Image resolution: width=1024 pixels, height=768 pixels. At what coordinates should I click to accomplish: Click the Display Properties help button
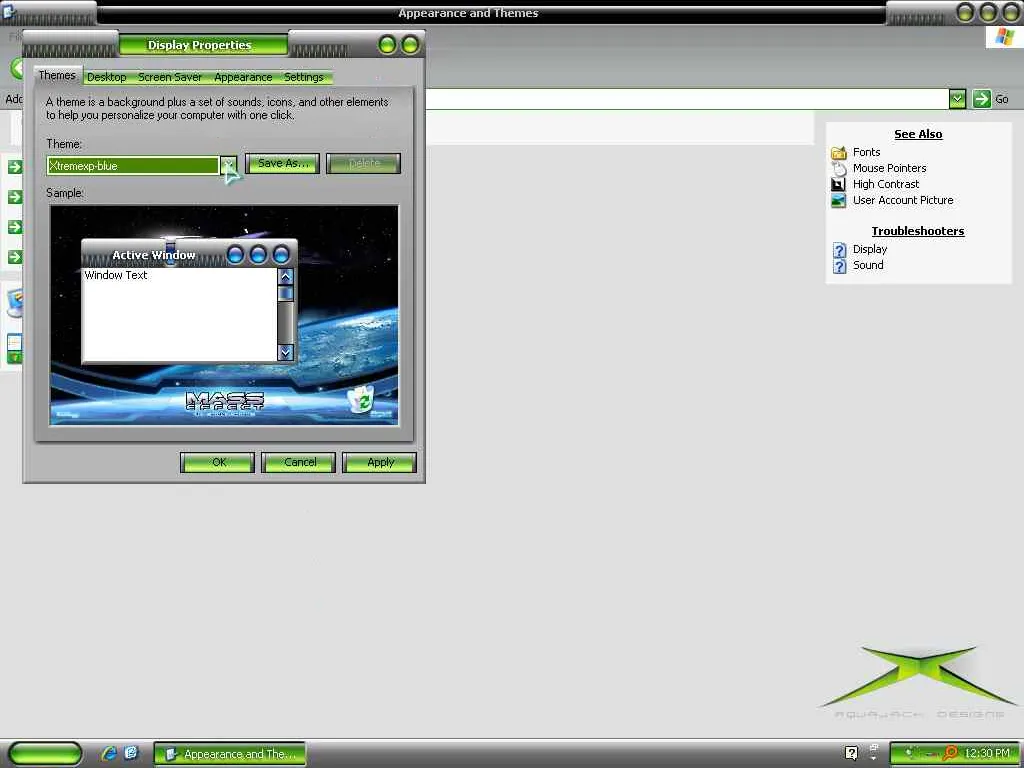387,45
